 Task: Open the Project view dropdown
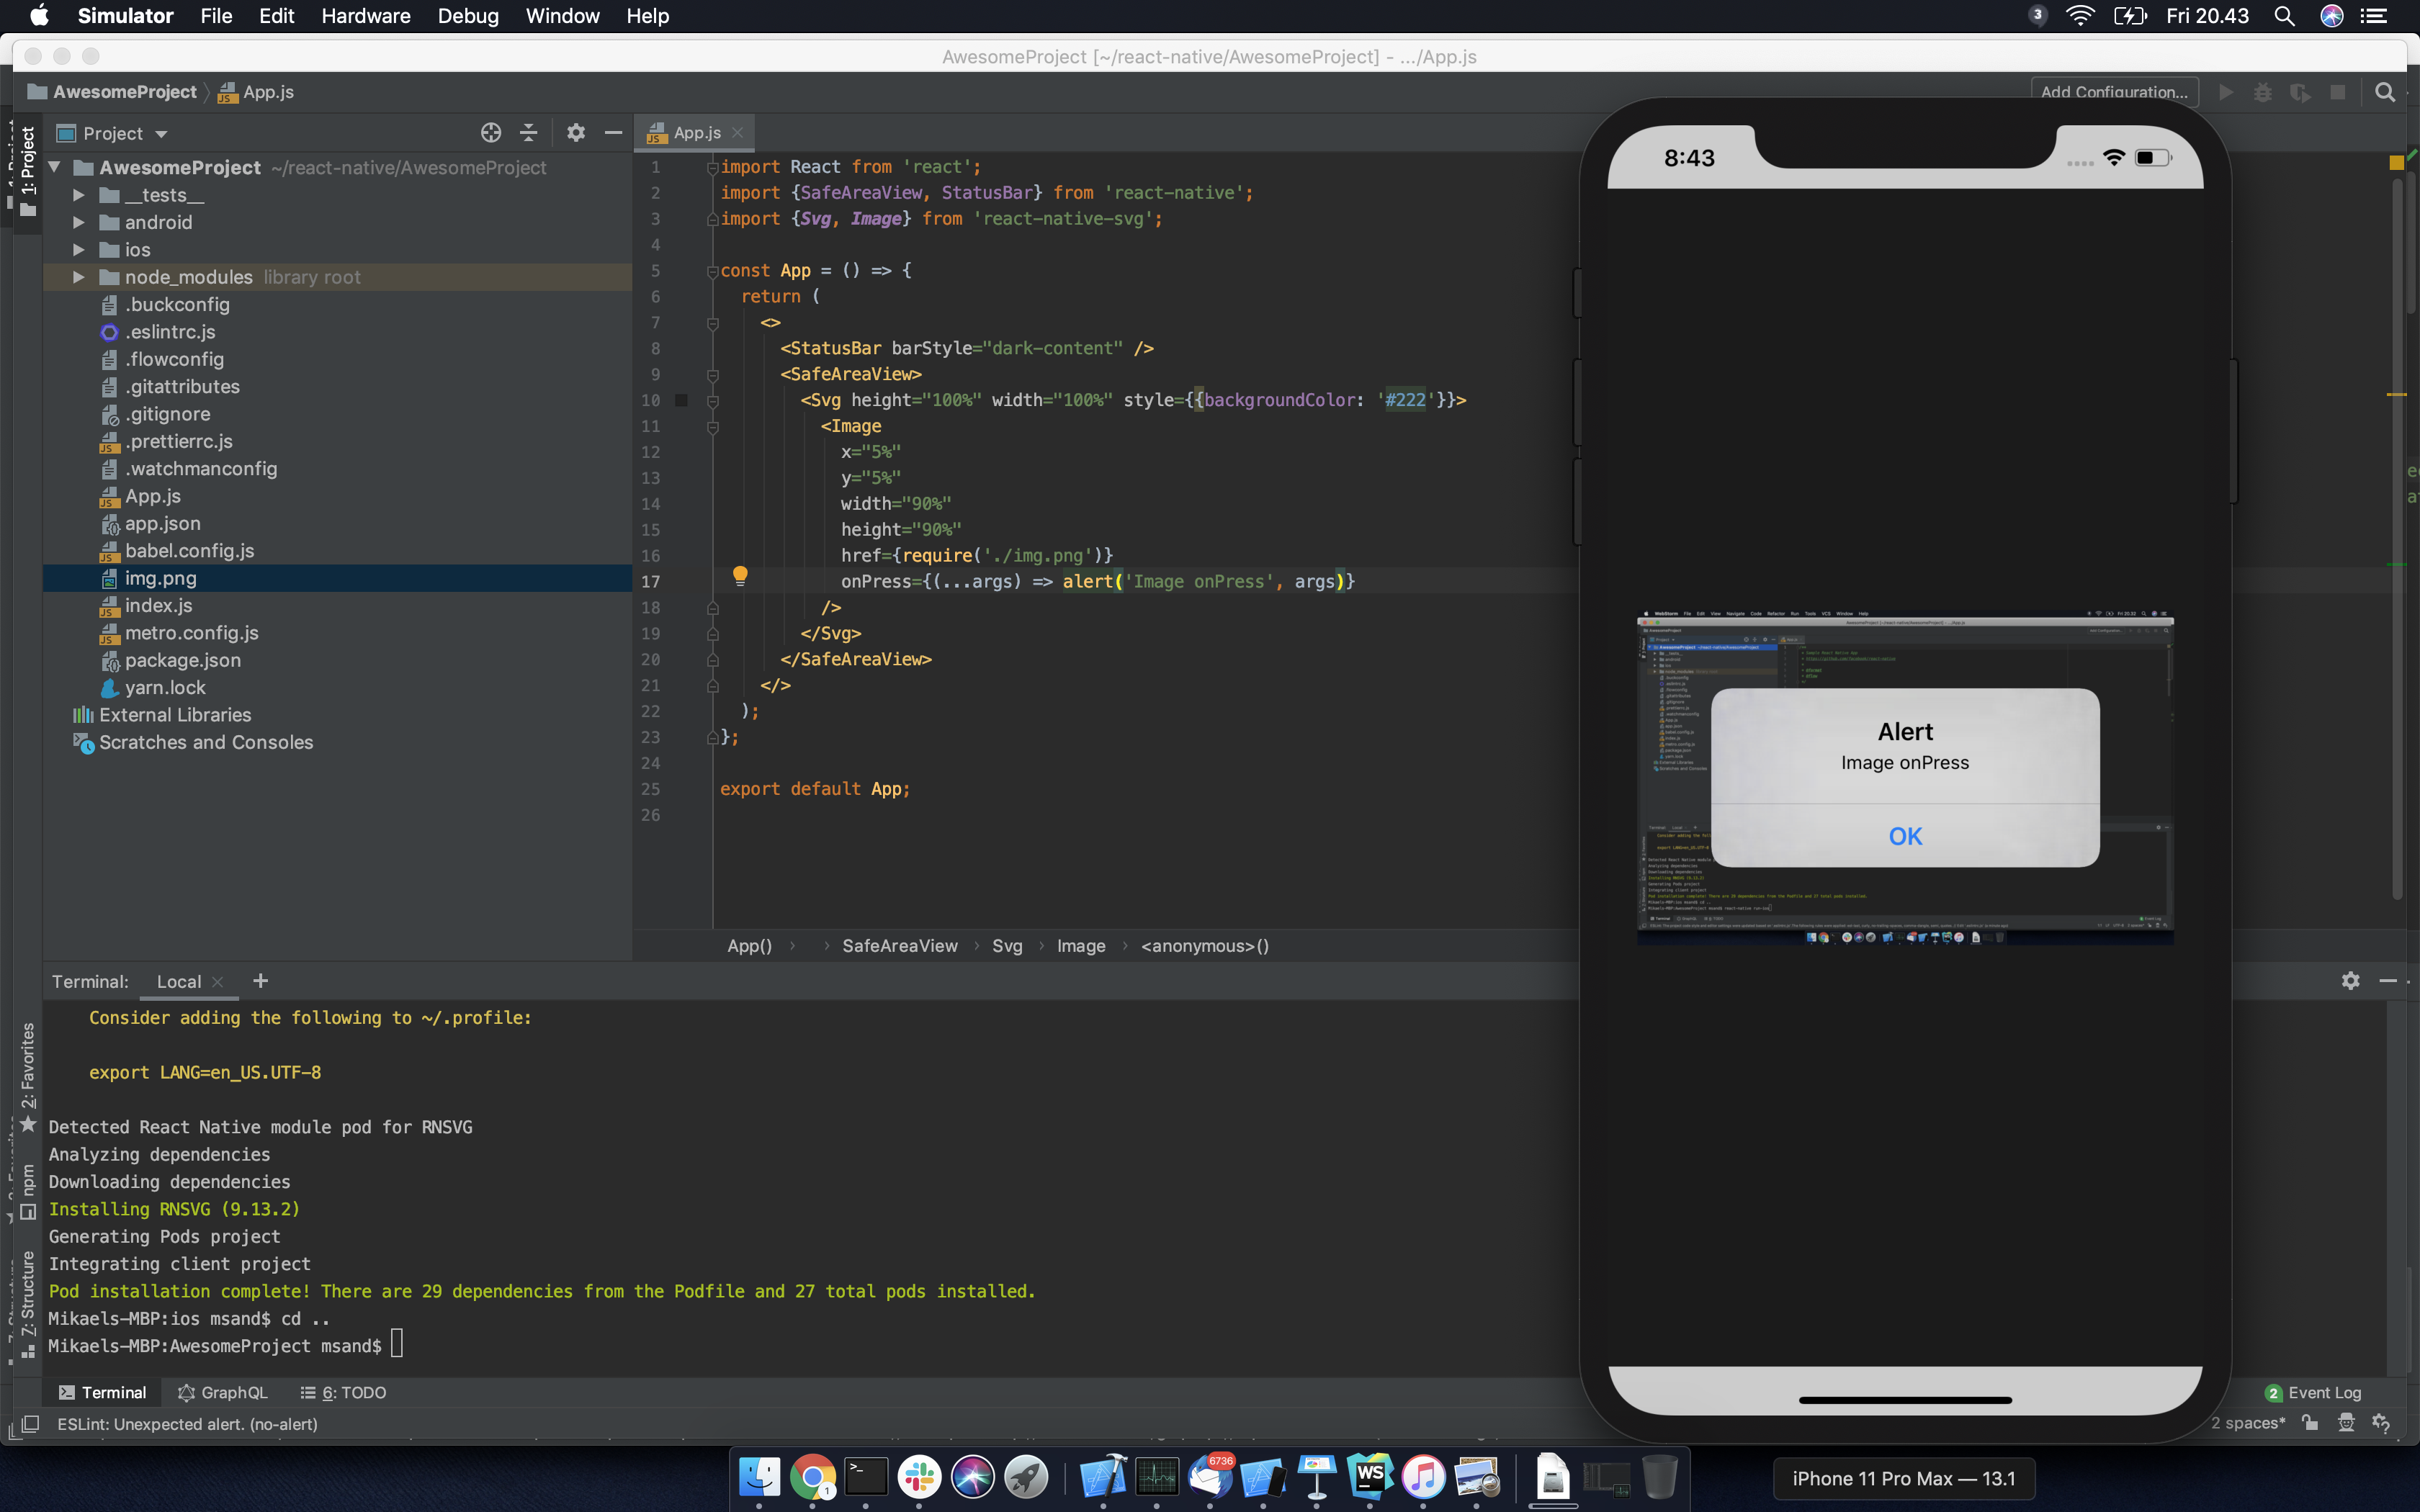125,133
